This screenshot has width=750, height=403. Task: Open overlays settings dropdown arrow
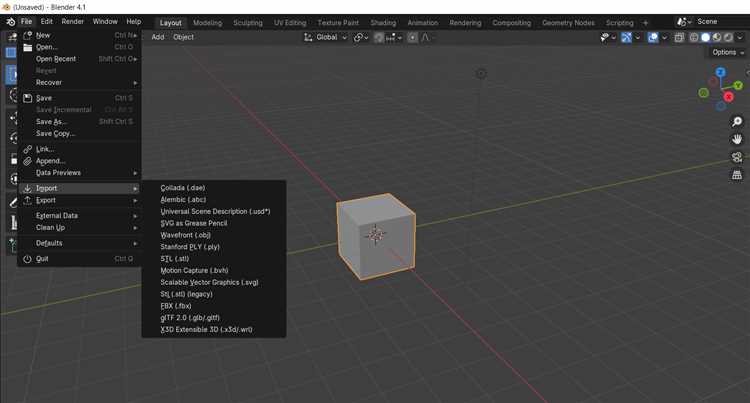click(x=664, y=37)
